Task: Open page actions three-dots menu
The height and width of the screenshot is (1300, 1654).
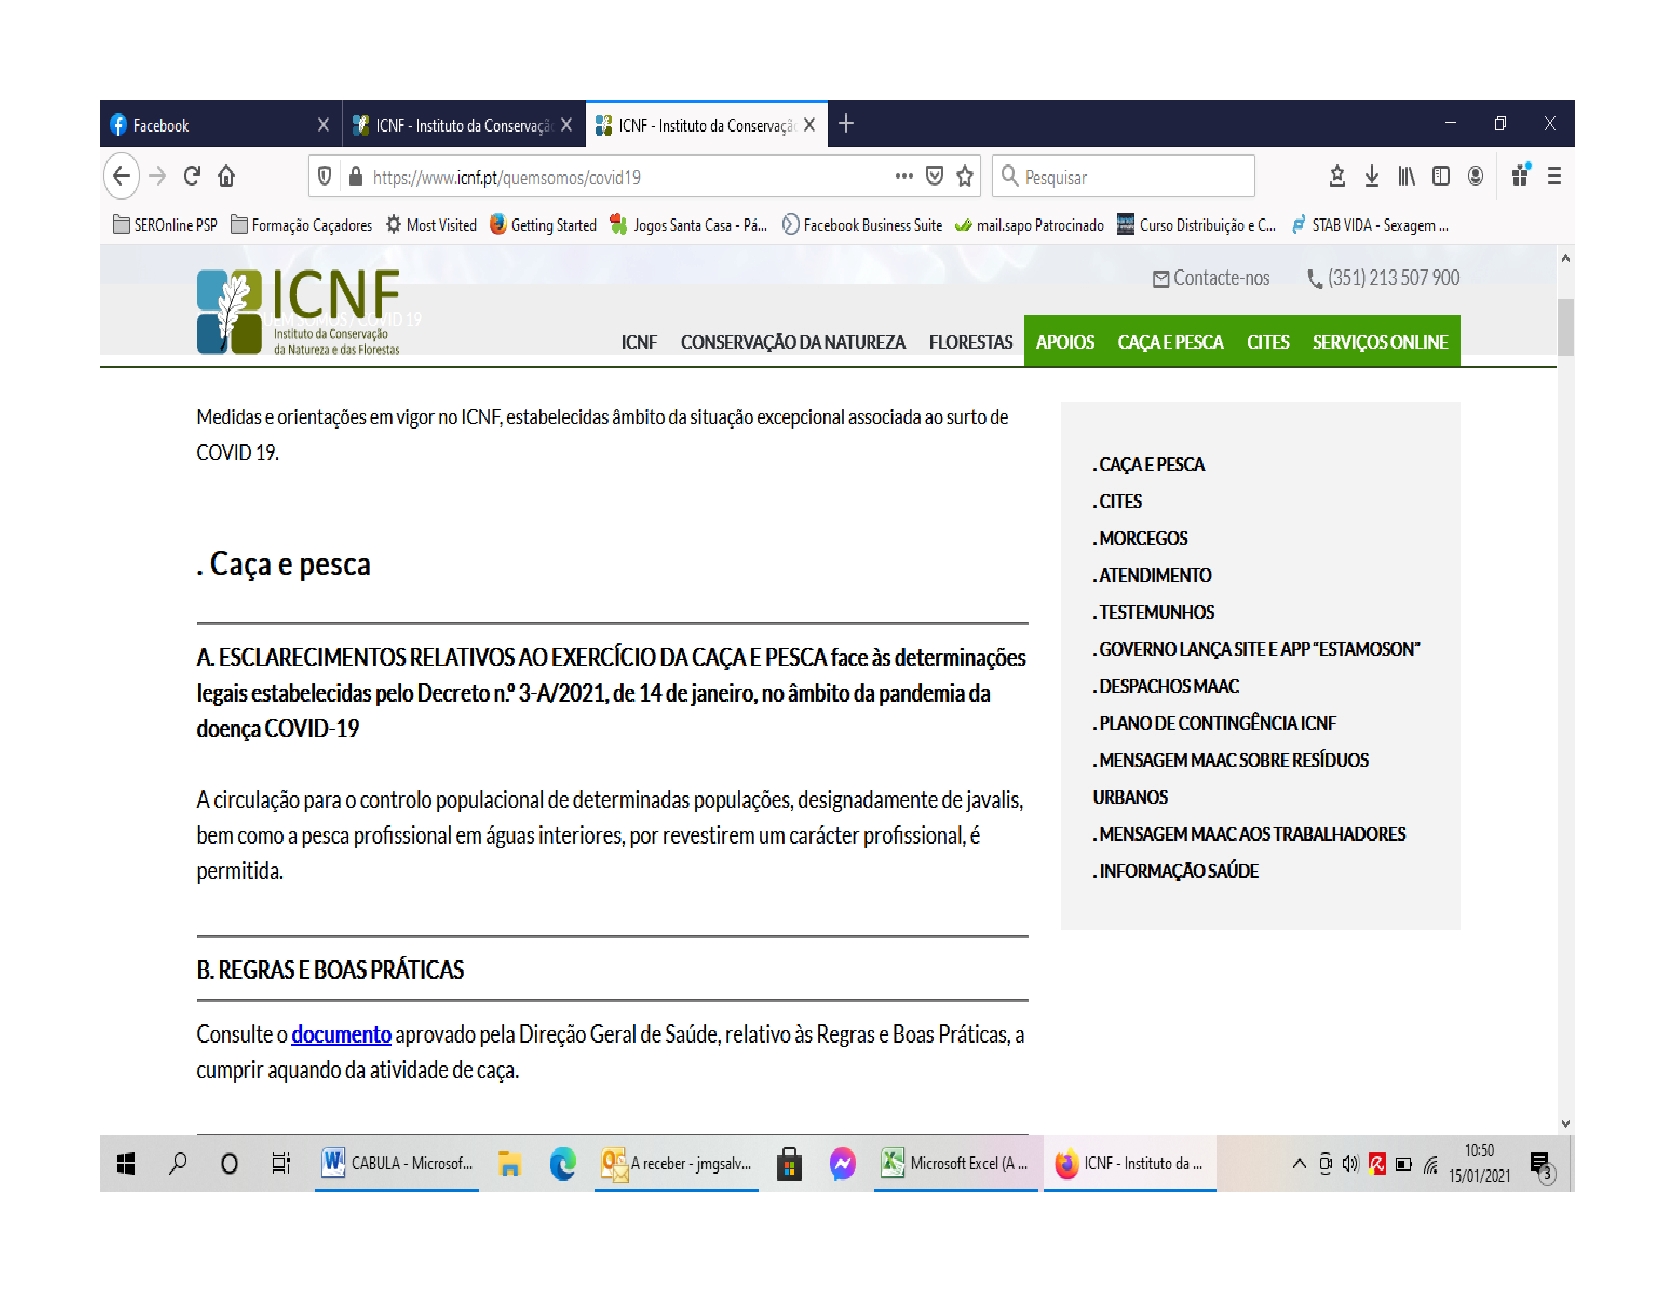Action: point(904,177)
